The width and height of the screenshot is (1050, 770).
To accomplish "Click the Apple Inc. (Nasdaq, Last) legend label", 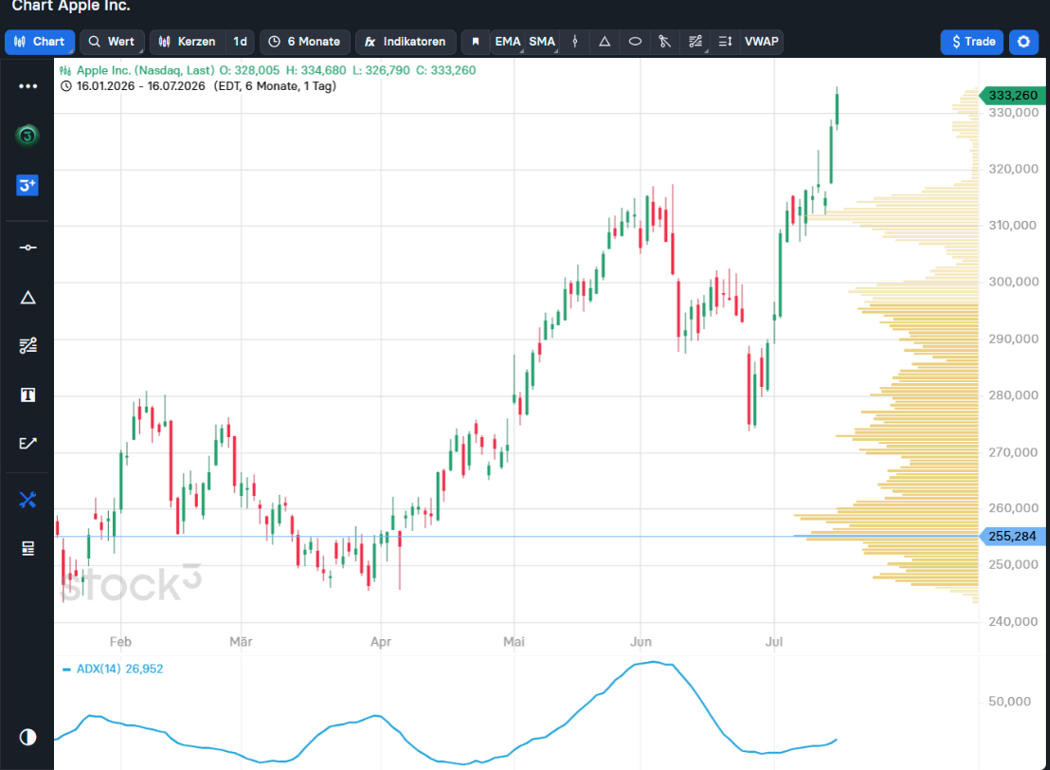I will pos(145,70).
